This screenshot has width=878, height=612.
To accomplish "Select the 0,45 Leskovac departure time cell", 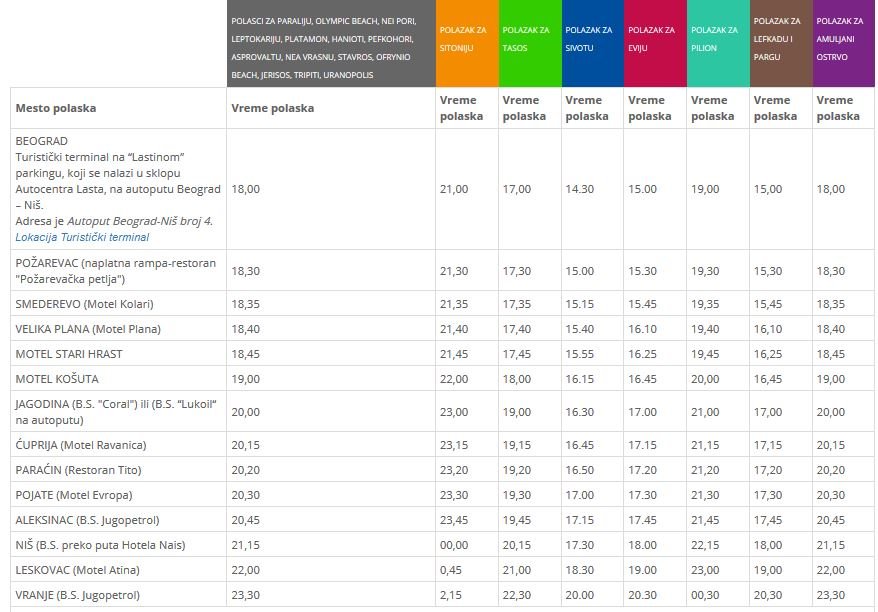I will [x=450, y=570].
